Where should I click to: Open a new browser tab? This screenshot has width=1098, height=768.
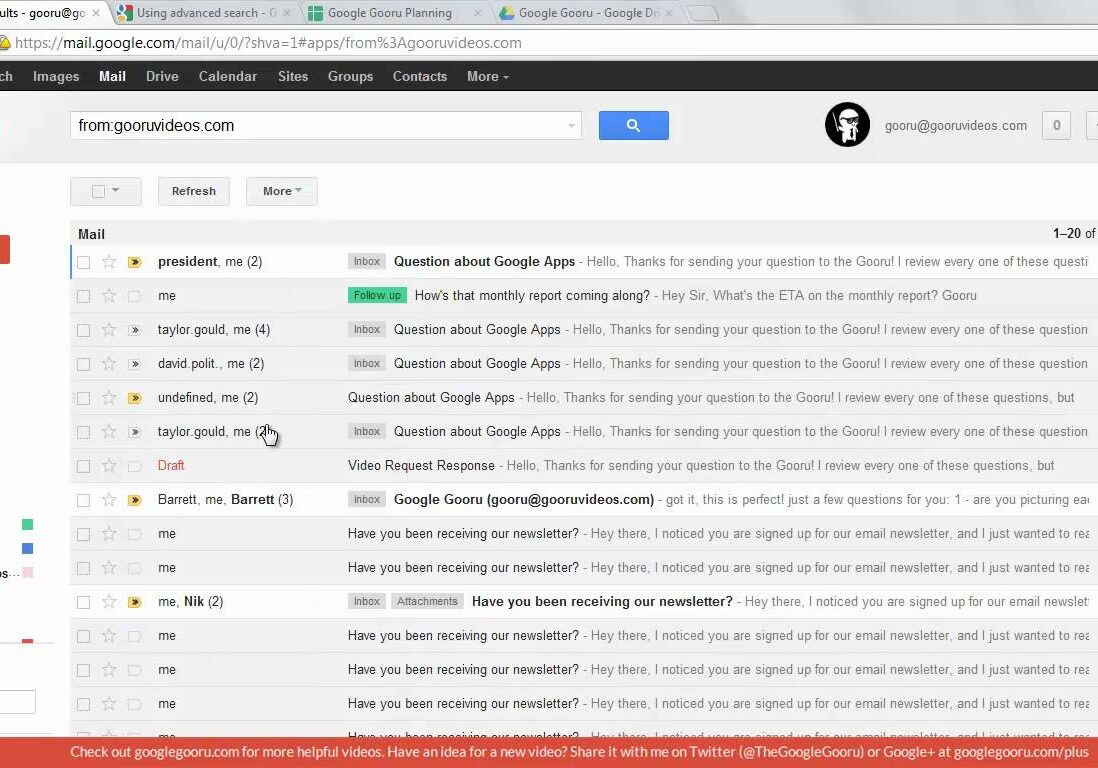tap(702, 13)
